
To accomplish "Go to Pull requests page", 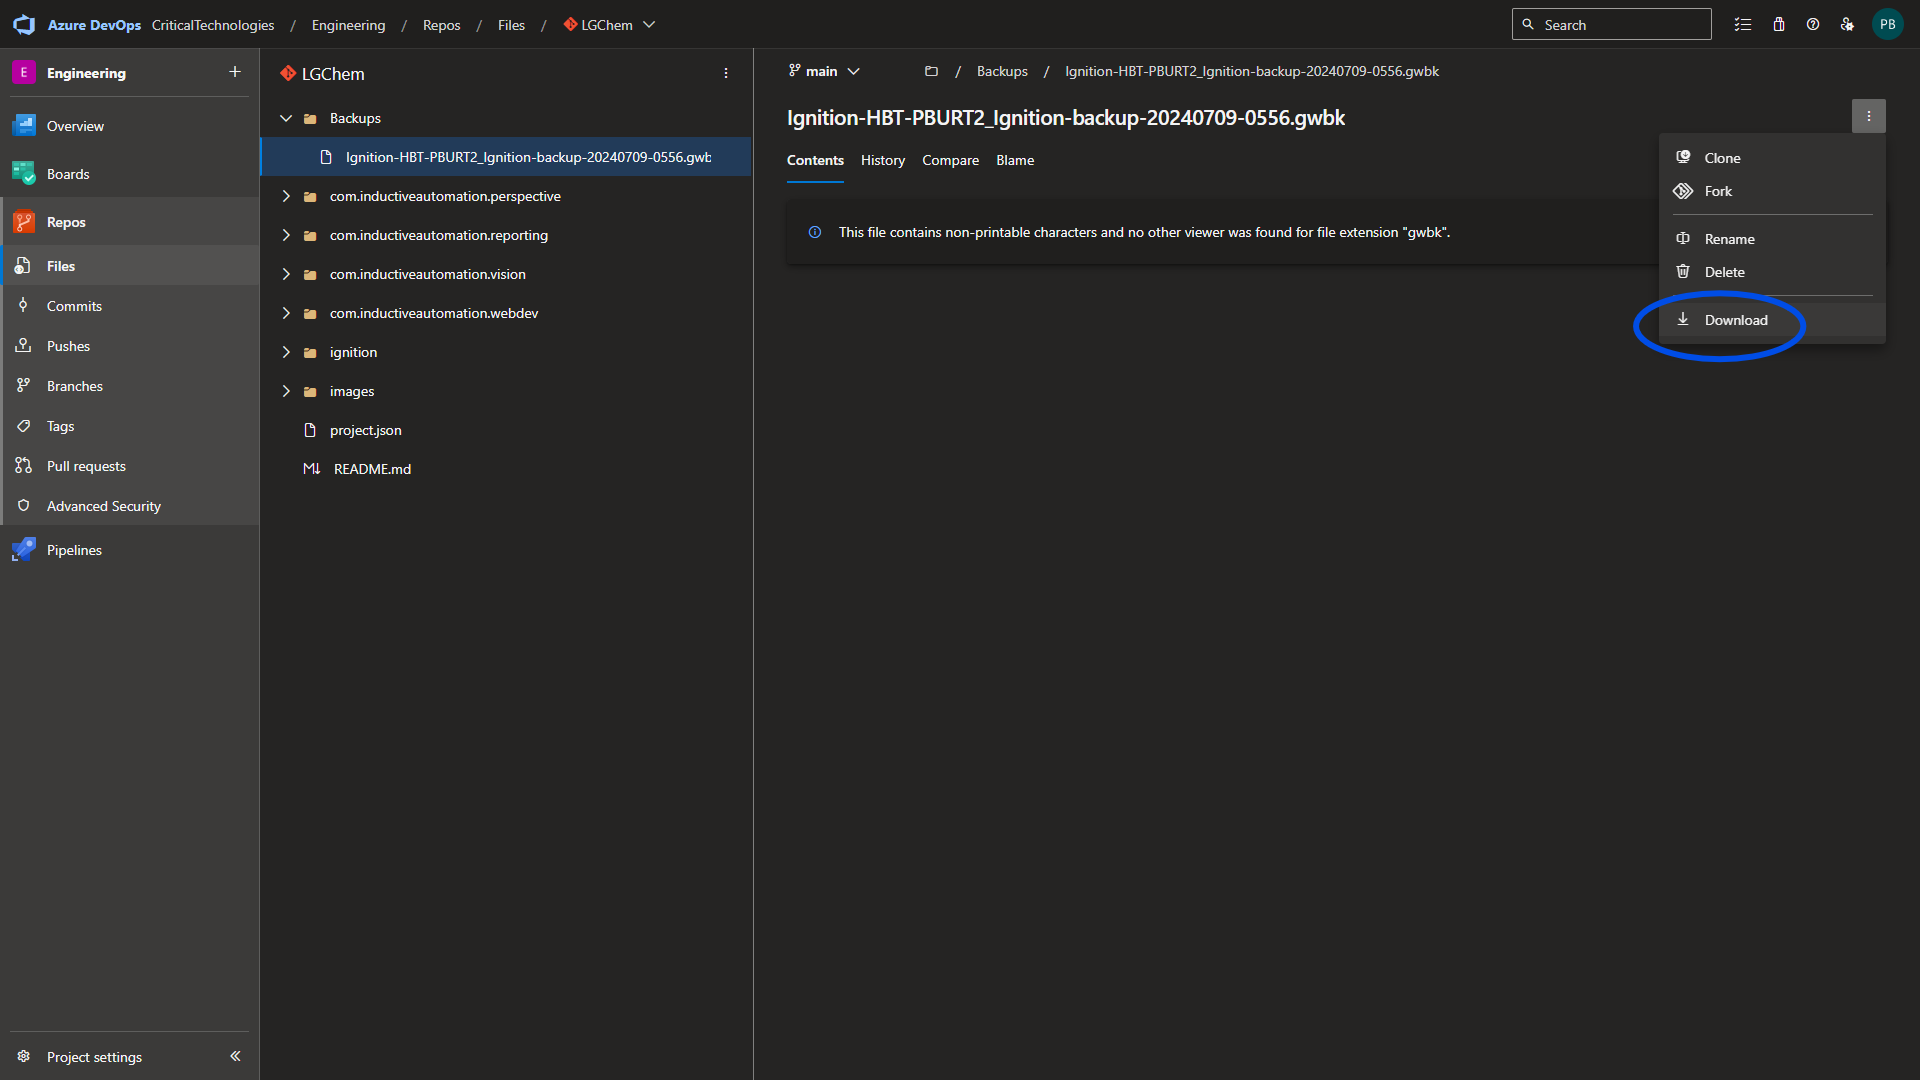I will [x=86, y=466].
